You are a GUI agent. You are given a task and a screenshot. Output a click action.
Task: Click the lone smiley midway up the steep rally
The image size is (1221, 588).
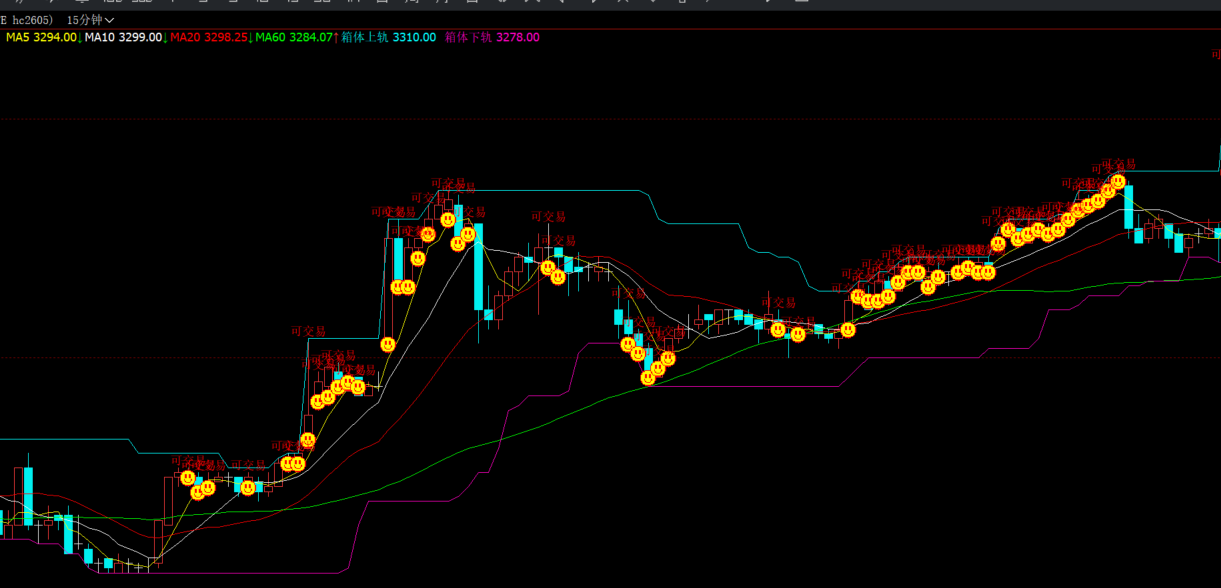(x=388, y=344)
